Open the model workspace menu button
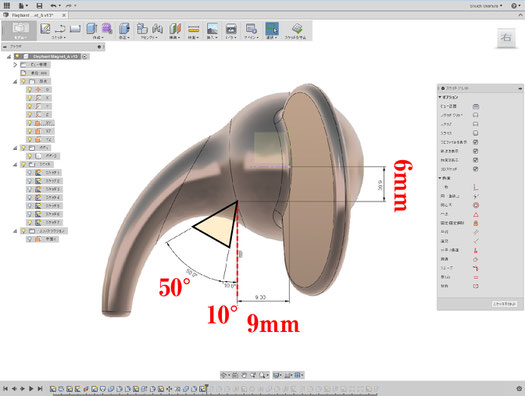The height and width of the screenshot is (396, 525). 20,31
